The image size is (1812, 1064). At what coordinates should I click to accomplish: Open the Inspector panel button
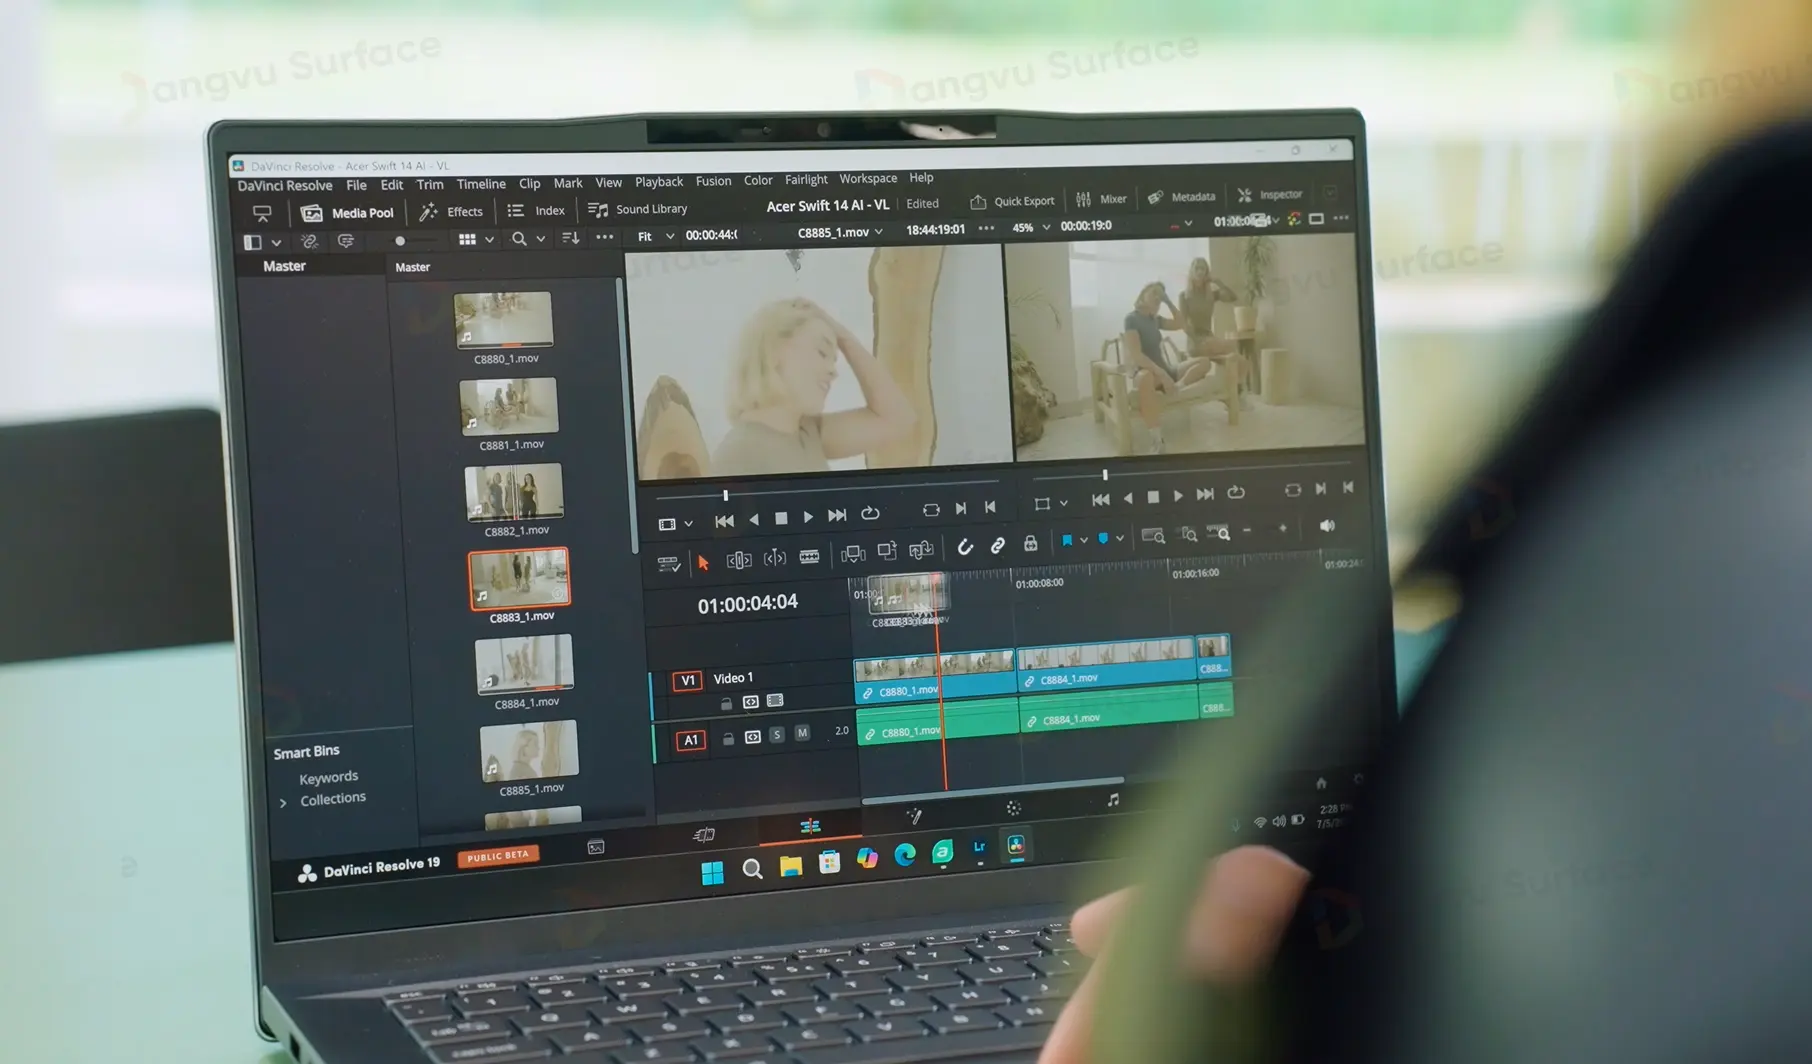click(x=1270, y=195)
